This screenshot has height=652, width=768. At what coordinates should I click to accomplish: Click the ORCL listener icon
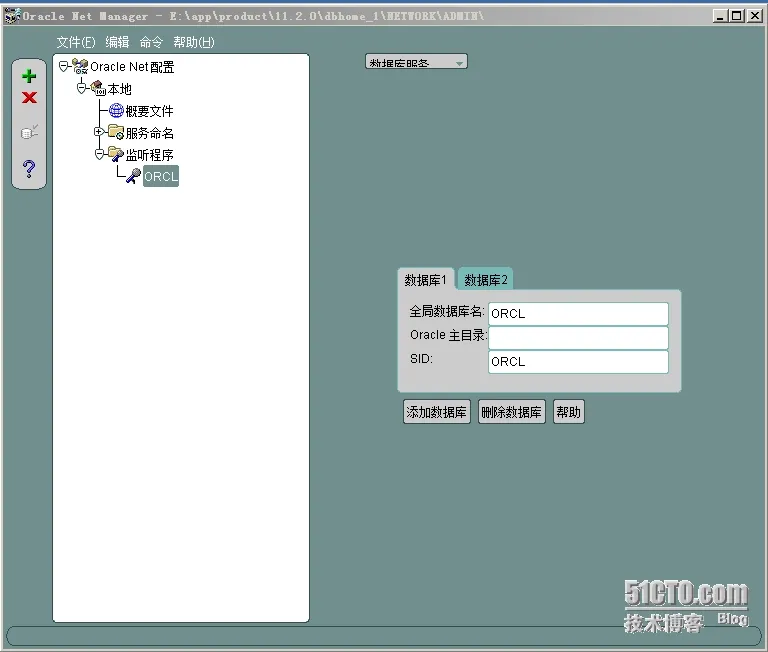coord(133,176)
